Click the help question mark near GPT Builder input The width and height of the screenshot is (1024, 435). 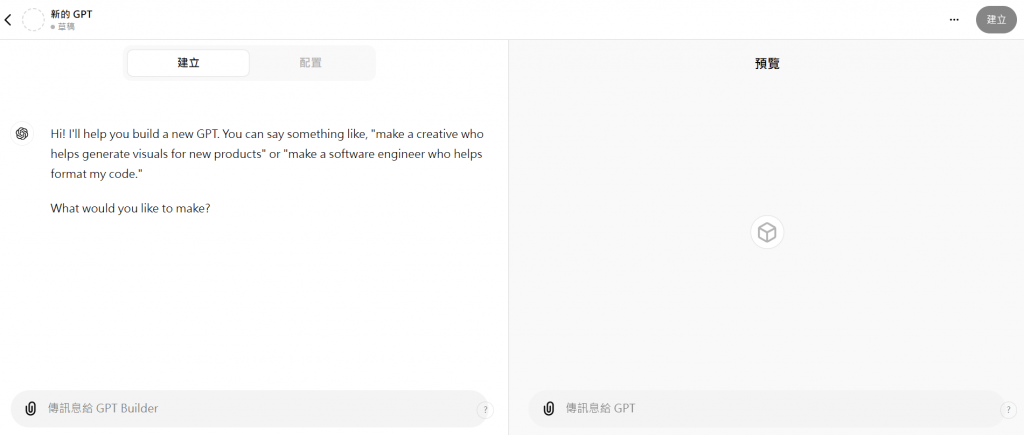coord(485,410)
